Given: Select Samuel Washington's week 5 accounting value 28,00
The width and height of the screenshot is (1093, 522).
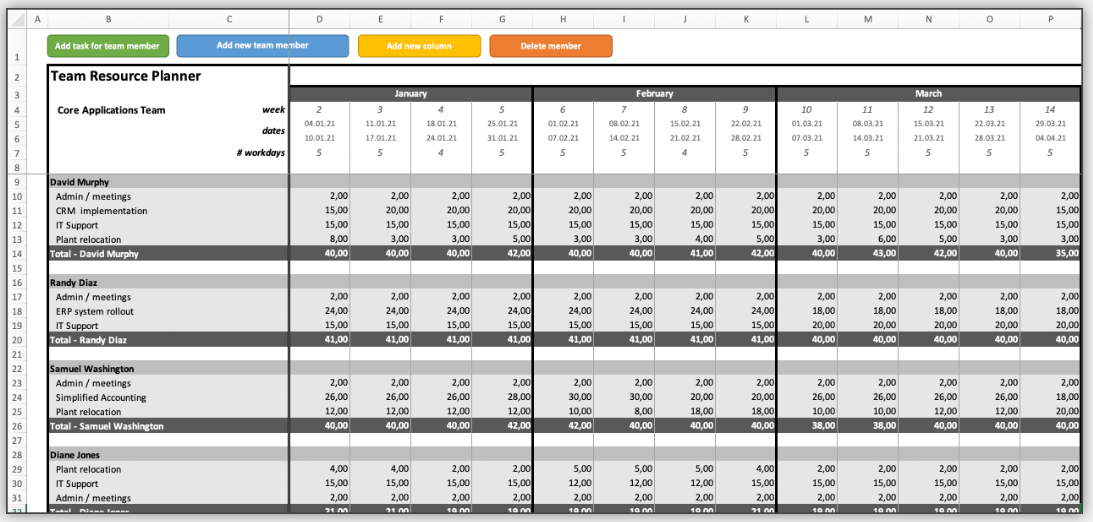Looking at the screenshot, I should pos(502,397).
